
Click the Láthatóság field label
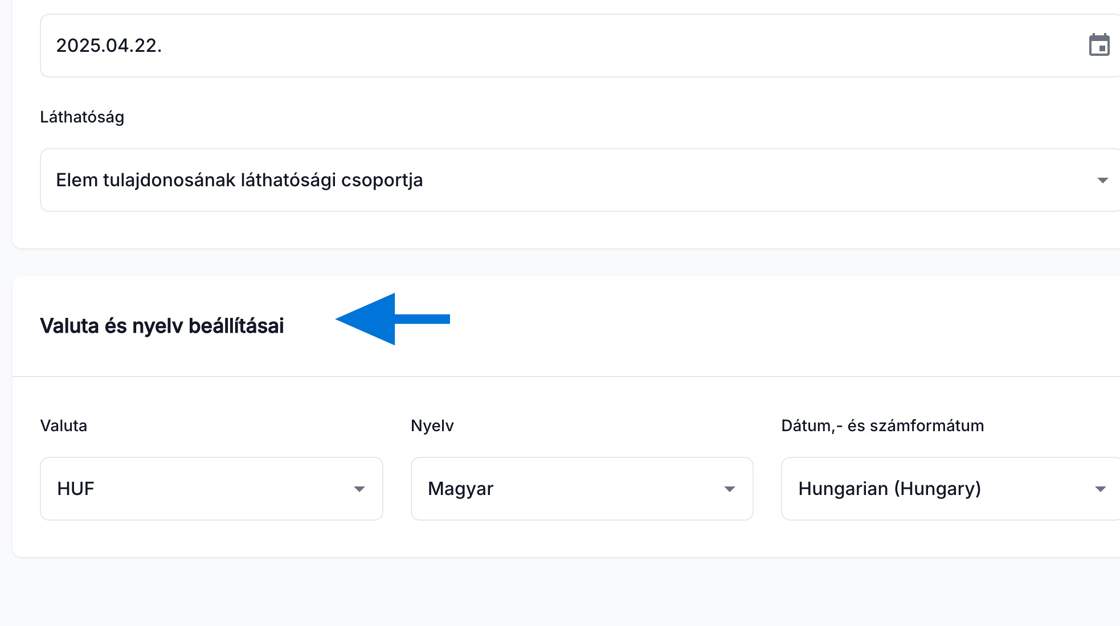82,117
